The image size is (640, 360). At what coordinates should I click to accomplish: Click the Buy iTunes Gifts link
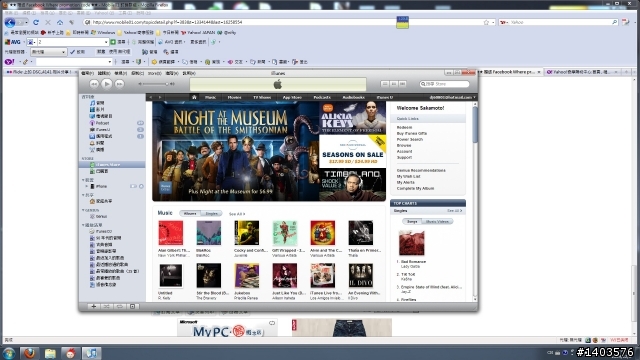click(412, 133)
